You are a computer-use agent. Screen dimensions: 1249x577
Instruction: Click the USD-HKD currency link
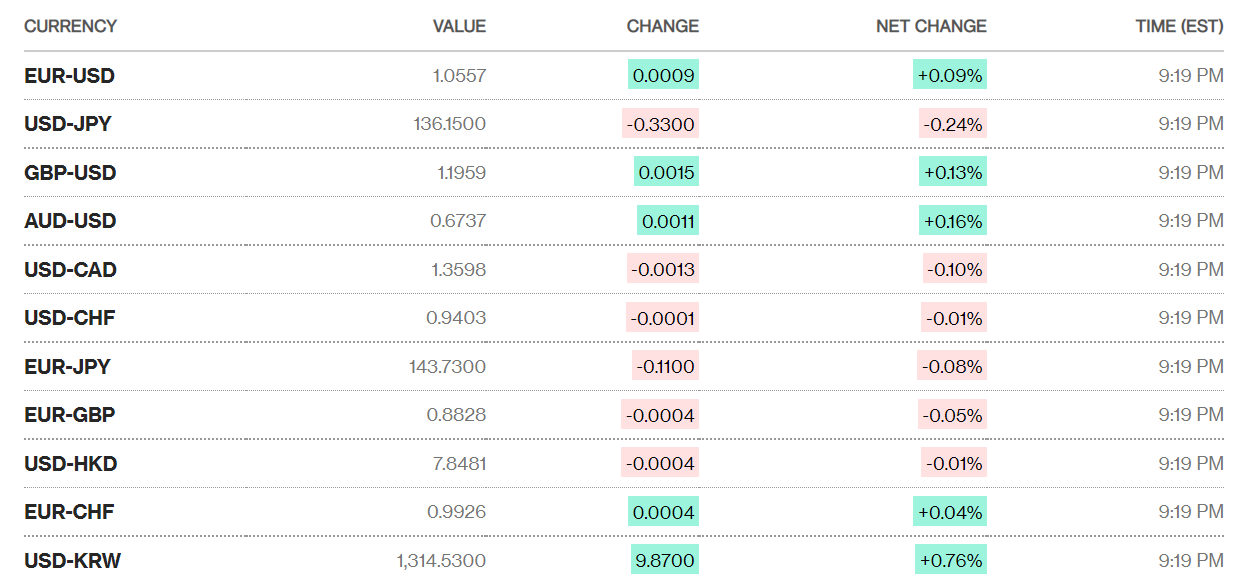70,464
